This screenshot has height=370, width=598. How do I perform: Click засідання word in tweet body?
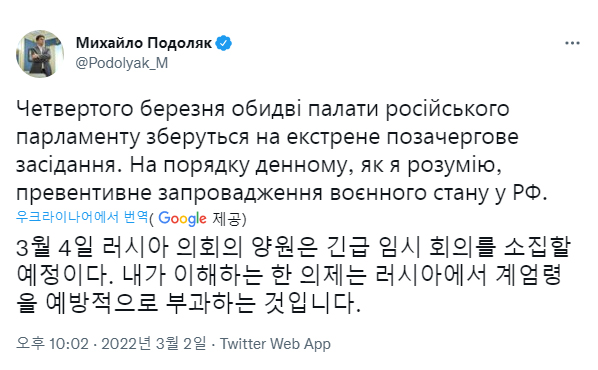point(66,166)
